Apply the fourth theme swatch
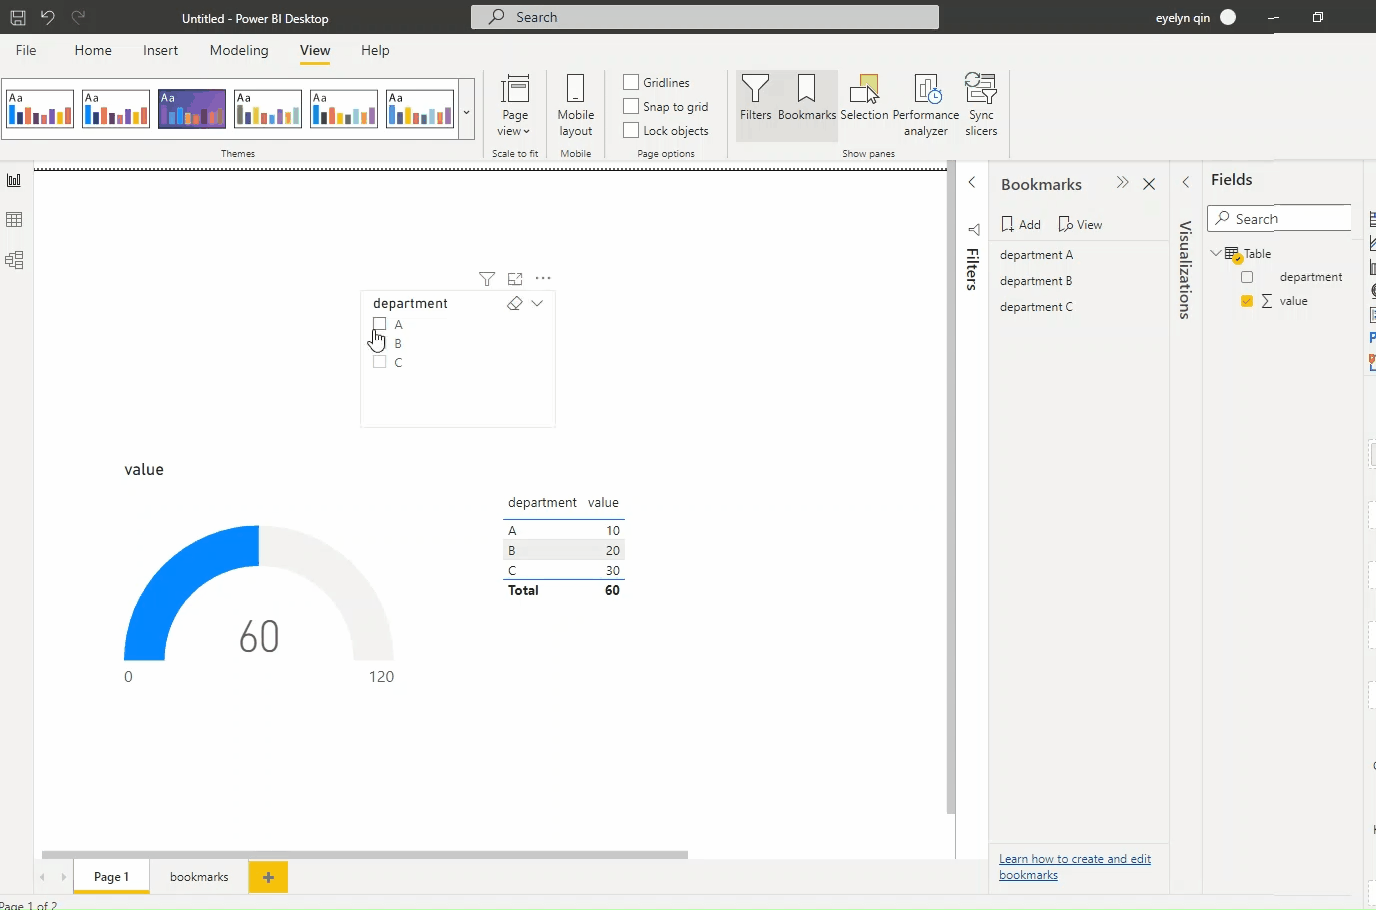 click(x=268, y=109)
